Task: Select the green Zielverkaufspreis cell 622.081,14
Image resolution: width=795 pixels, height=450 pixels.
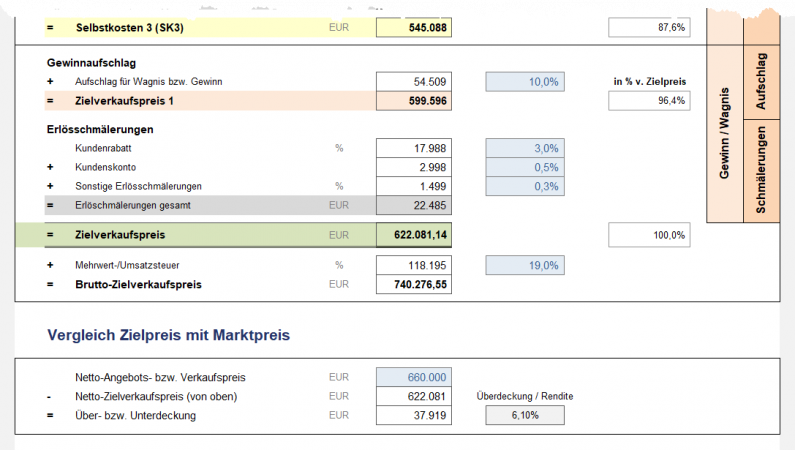Action: [x=414, y=235]
